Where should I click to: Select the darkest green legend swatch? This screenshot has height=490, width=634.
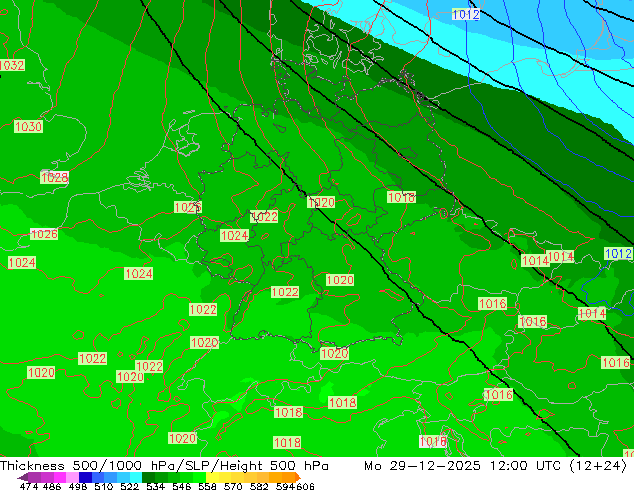[x=148, y=477]
